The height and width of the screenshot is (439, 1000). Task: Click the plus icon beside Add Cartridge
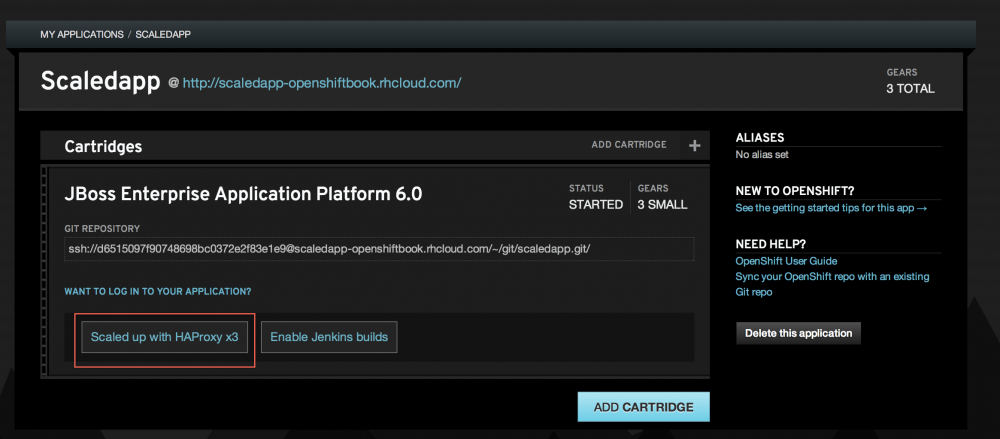(694, 146)
